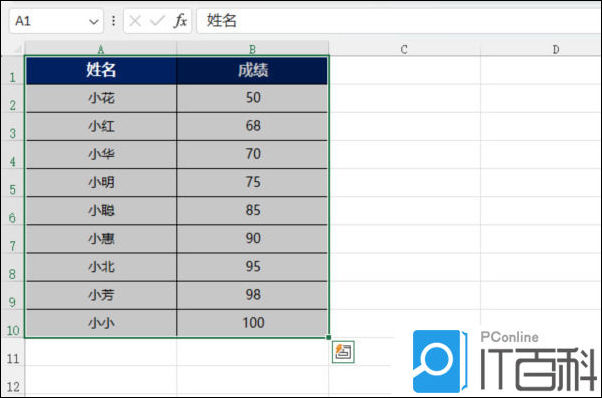Select the cell containing 小小
Screen dimensions: 602x398
[x=101, y=324]
